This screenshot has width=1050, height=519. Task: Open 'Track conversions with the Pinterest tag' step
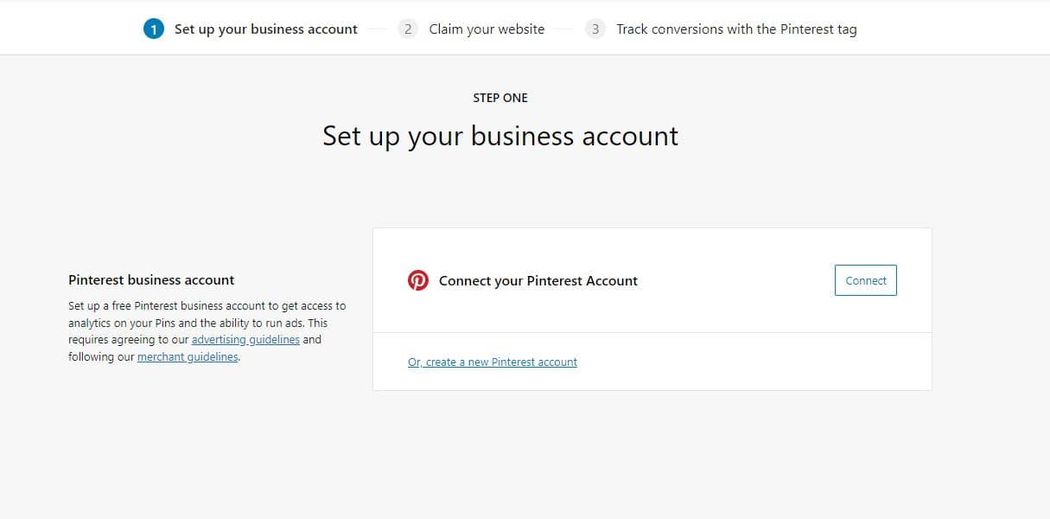point(737,29)
